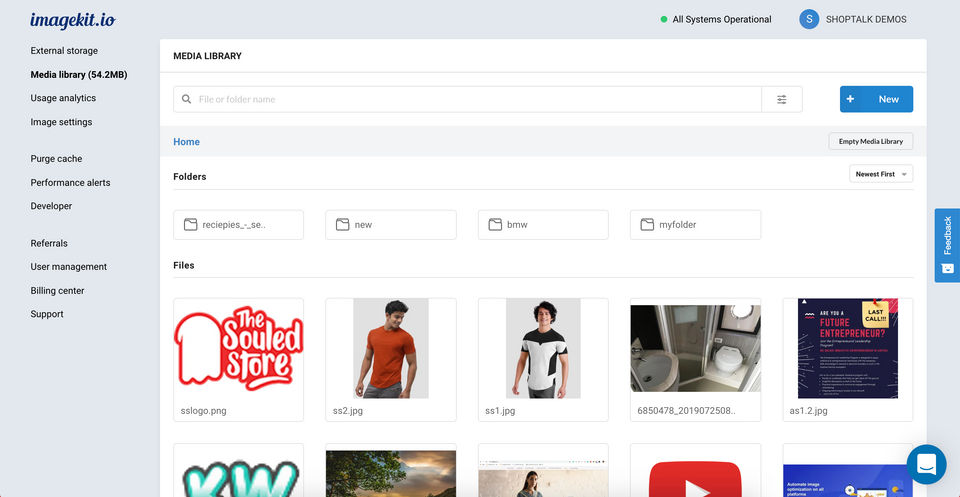Viewport: 960px width, 497px height.
Task: Click the folder icon of reciepies folder
Action: (x=190, y=225)
